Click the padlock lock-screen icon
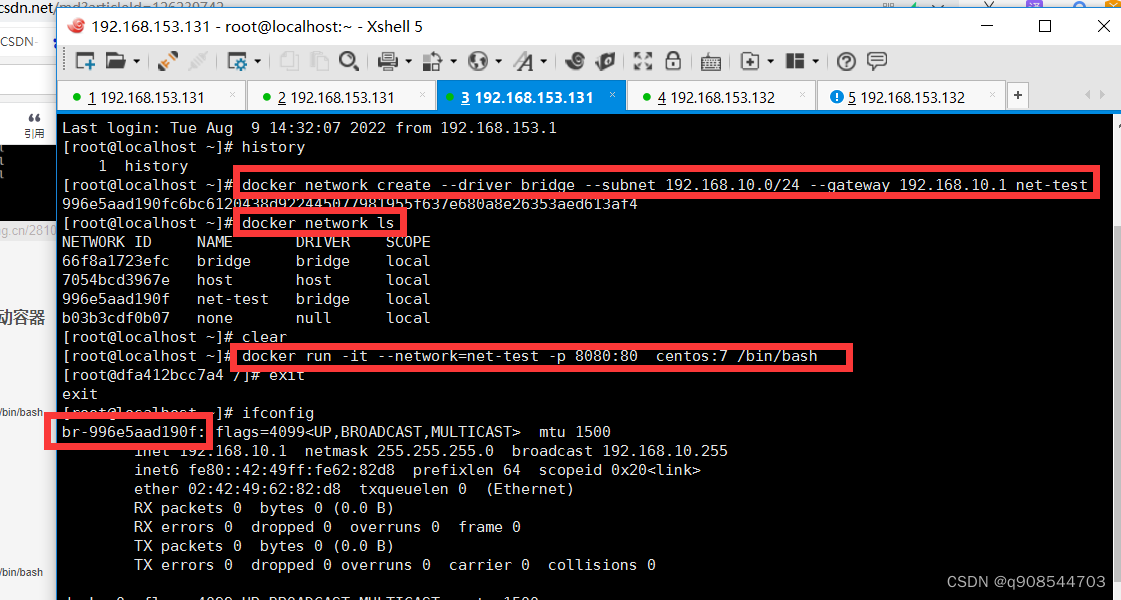1121x600 pixels. click(673, 62)
